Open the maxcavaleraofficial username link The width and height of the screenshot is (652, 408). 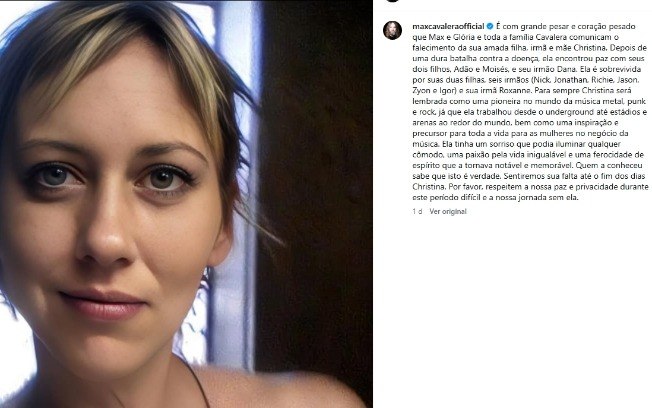(x=448, y=27)
